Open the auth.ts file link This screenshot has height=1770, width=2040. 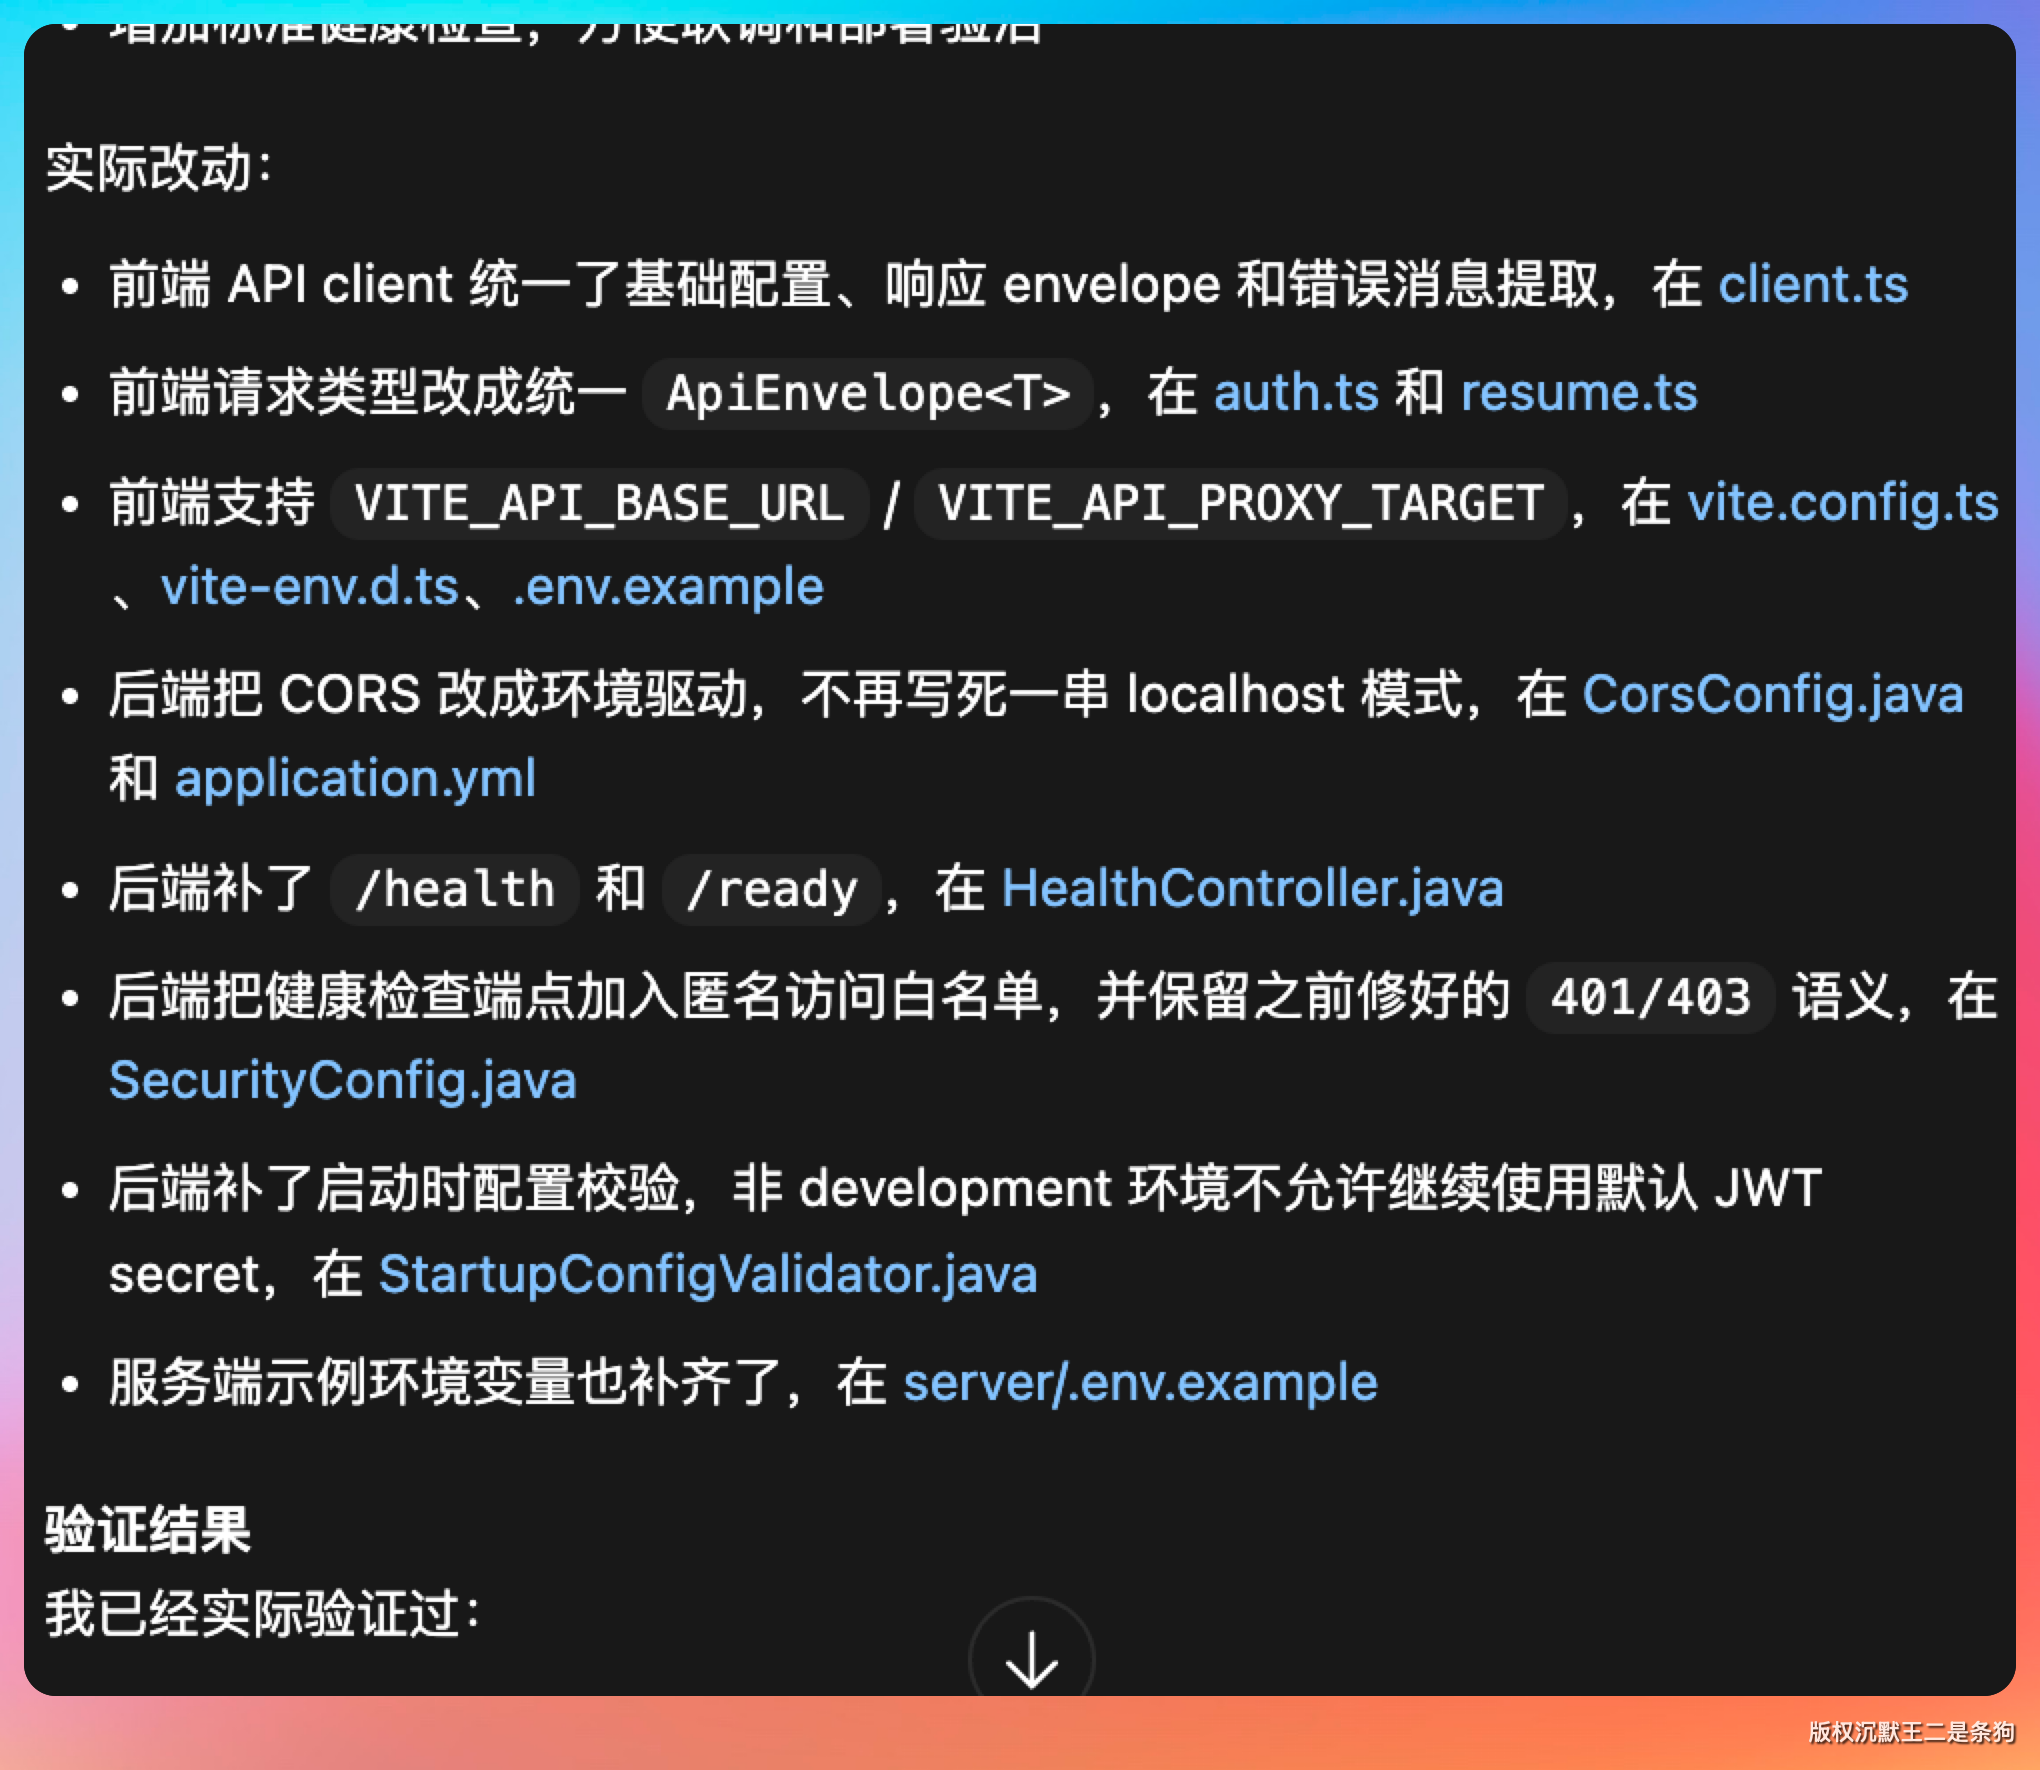click(x=1295, y=393)
